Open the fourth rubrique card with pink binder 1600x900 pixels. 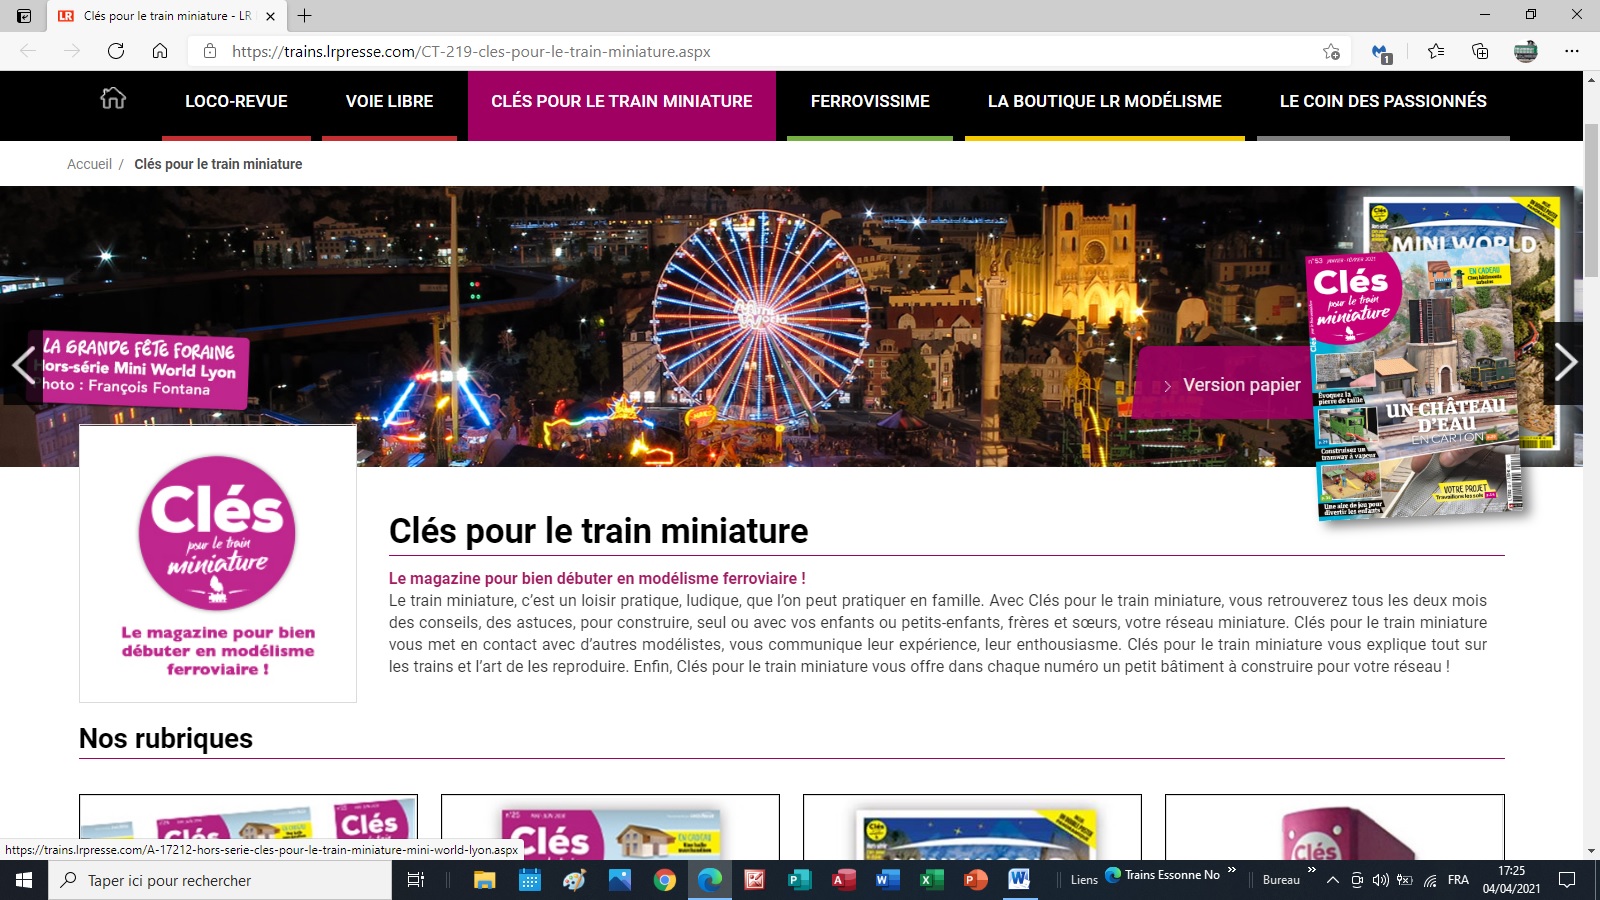pyautogui.click(x=1335, y=827)
